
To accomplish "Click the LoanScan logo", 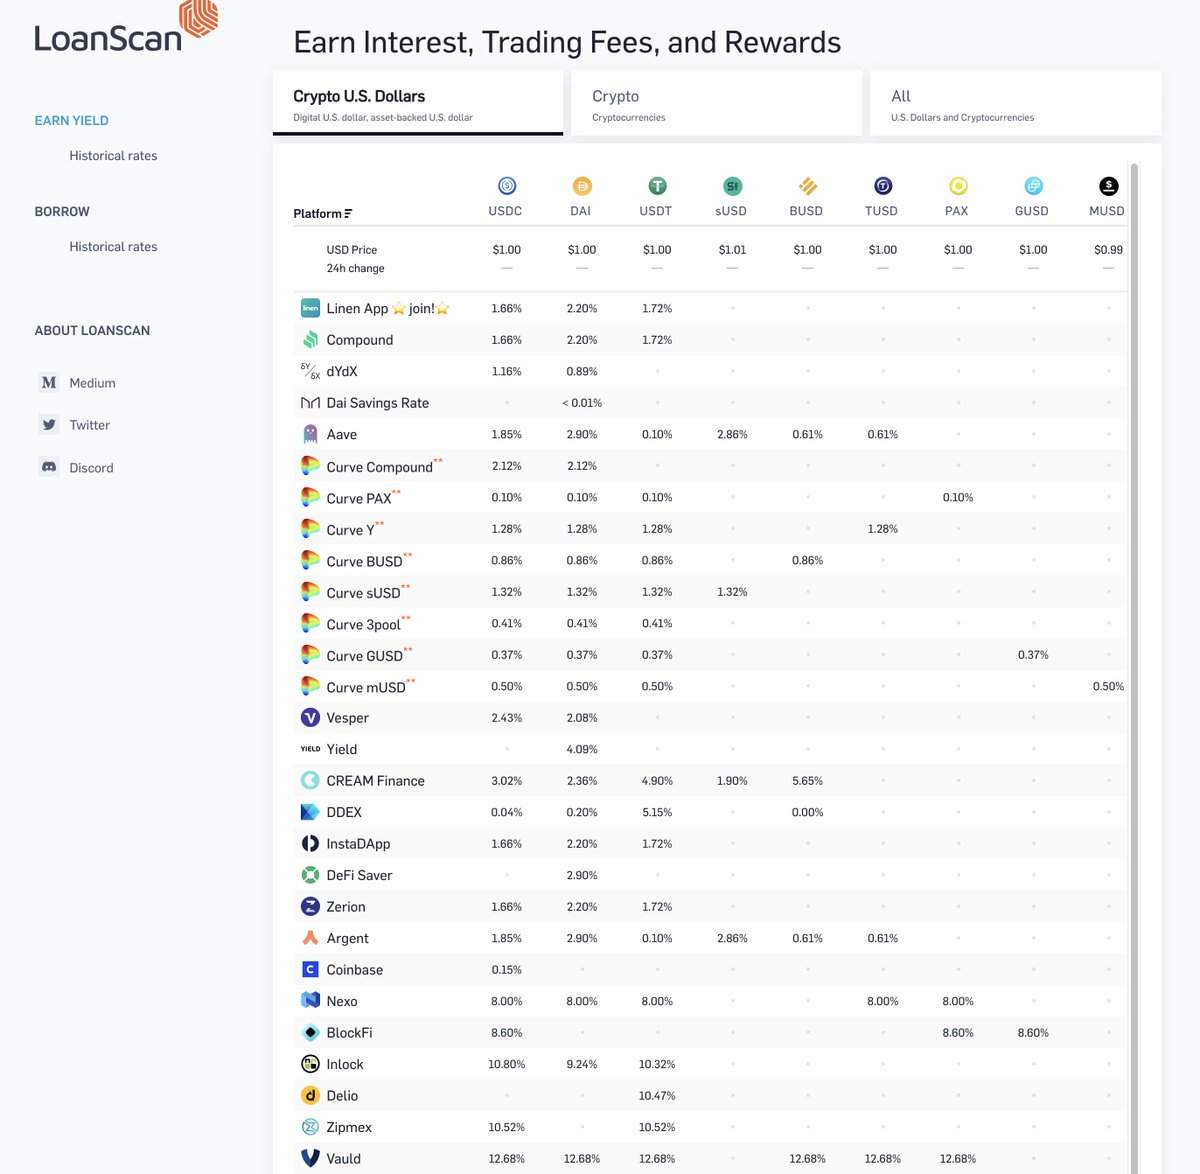I will point(126,27).
